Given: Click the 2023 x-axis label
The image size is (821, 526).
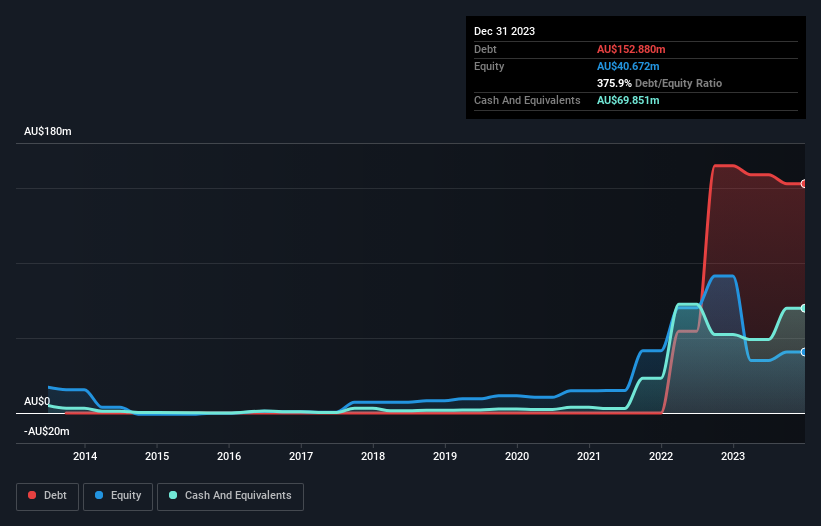Looking at the screenshot, I should [x=733, y=456].
